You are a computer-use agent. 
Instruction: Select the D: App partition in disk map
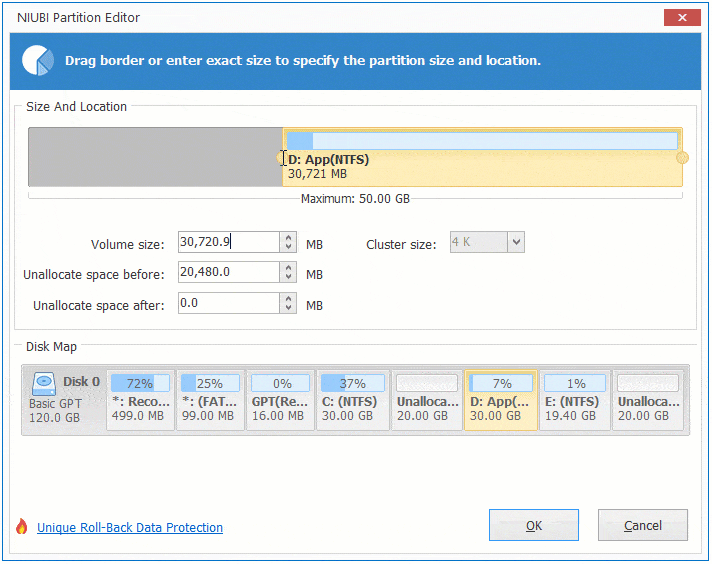500,399
